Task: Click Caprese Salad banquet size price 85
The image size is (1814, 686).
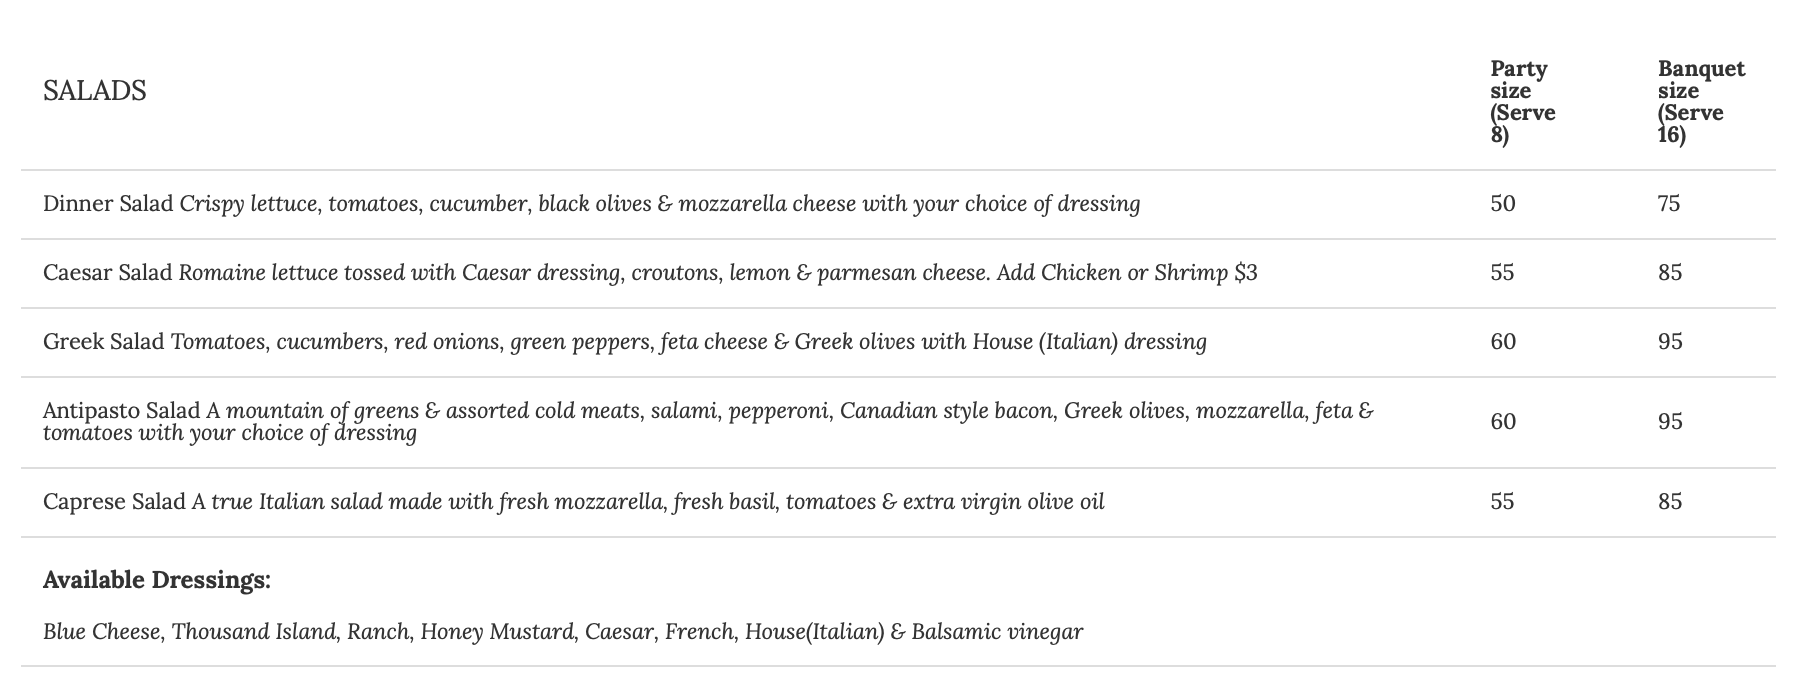Action: click(x=1669, y=501)
